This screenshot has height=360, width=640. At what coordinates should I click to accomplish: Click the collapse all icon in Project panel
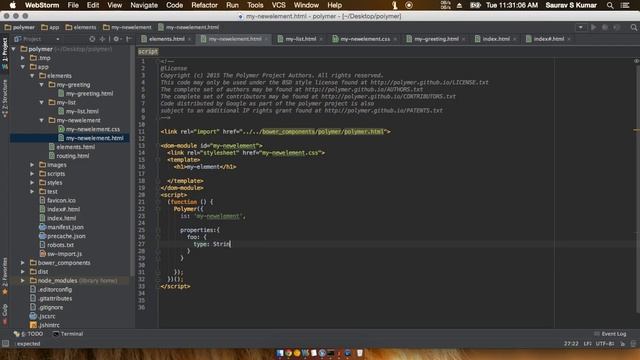(102, 39)
